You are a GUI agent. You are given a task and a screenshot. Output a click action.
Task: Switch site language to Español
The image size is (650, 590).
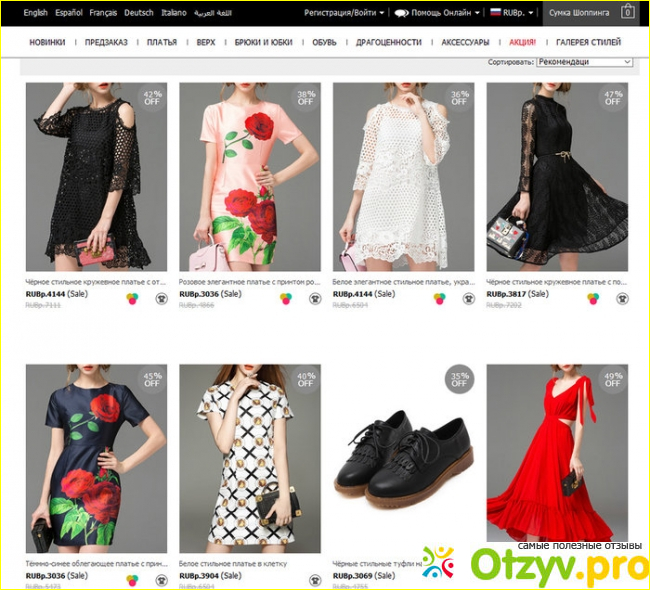69,13
